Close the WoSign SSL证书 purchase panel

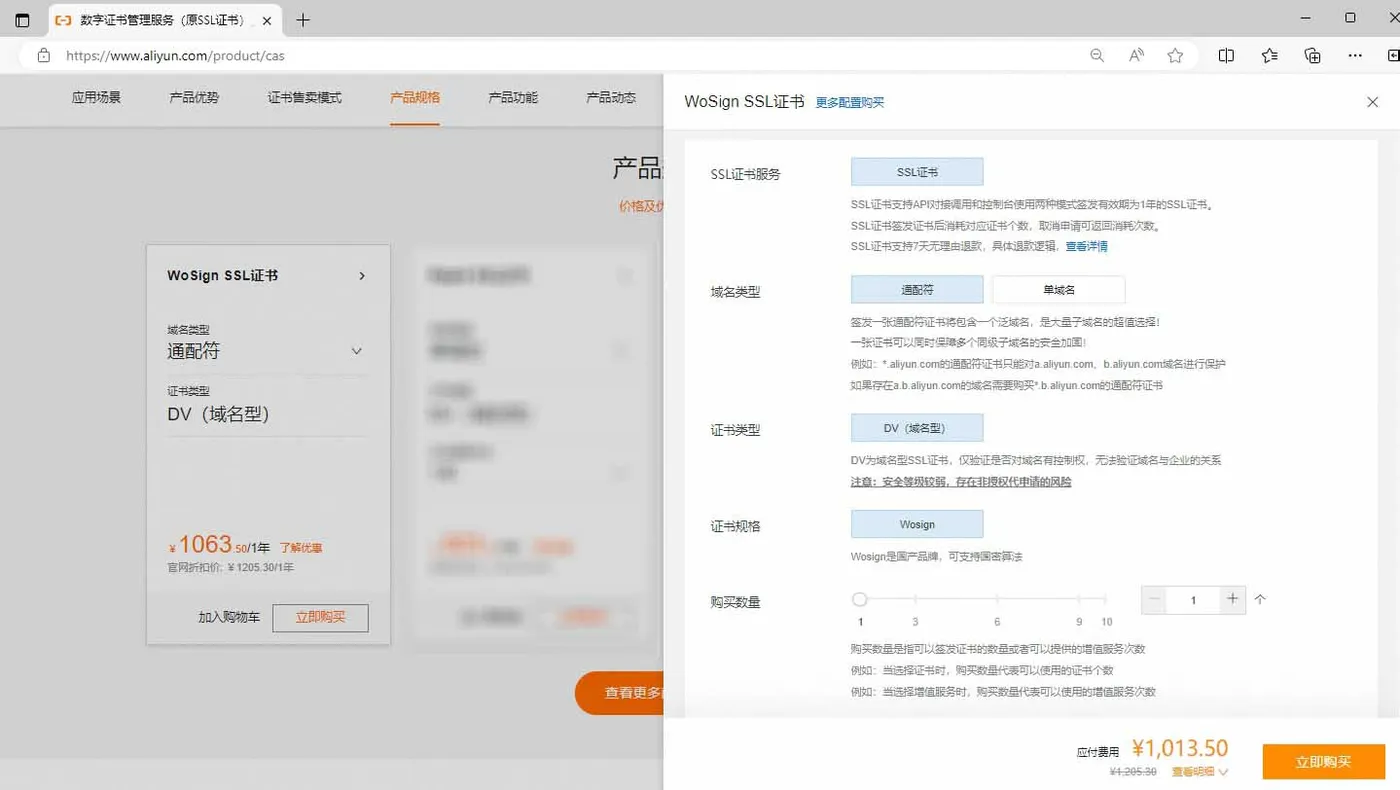(1372, 102)
